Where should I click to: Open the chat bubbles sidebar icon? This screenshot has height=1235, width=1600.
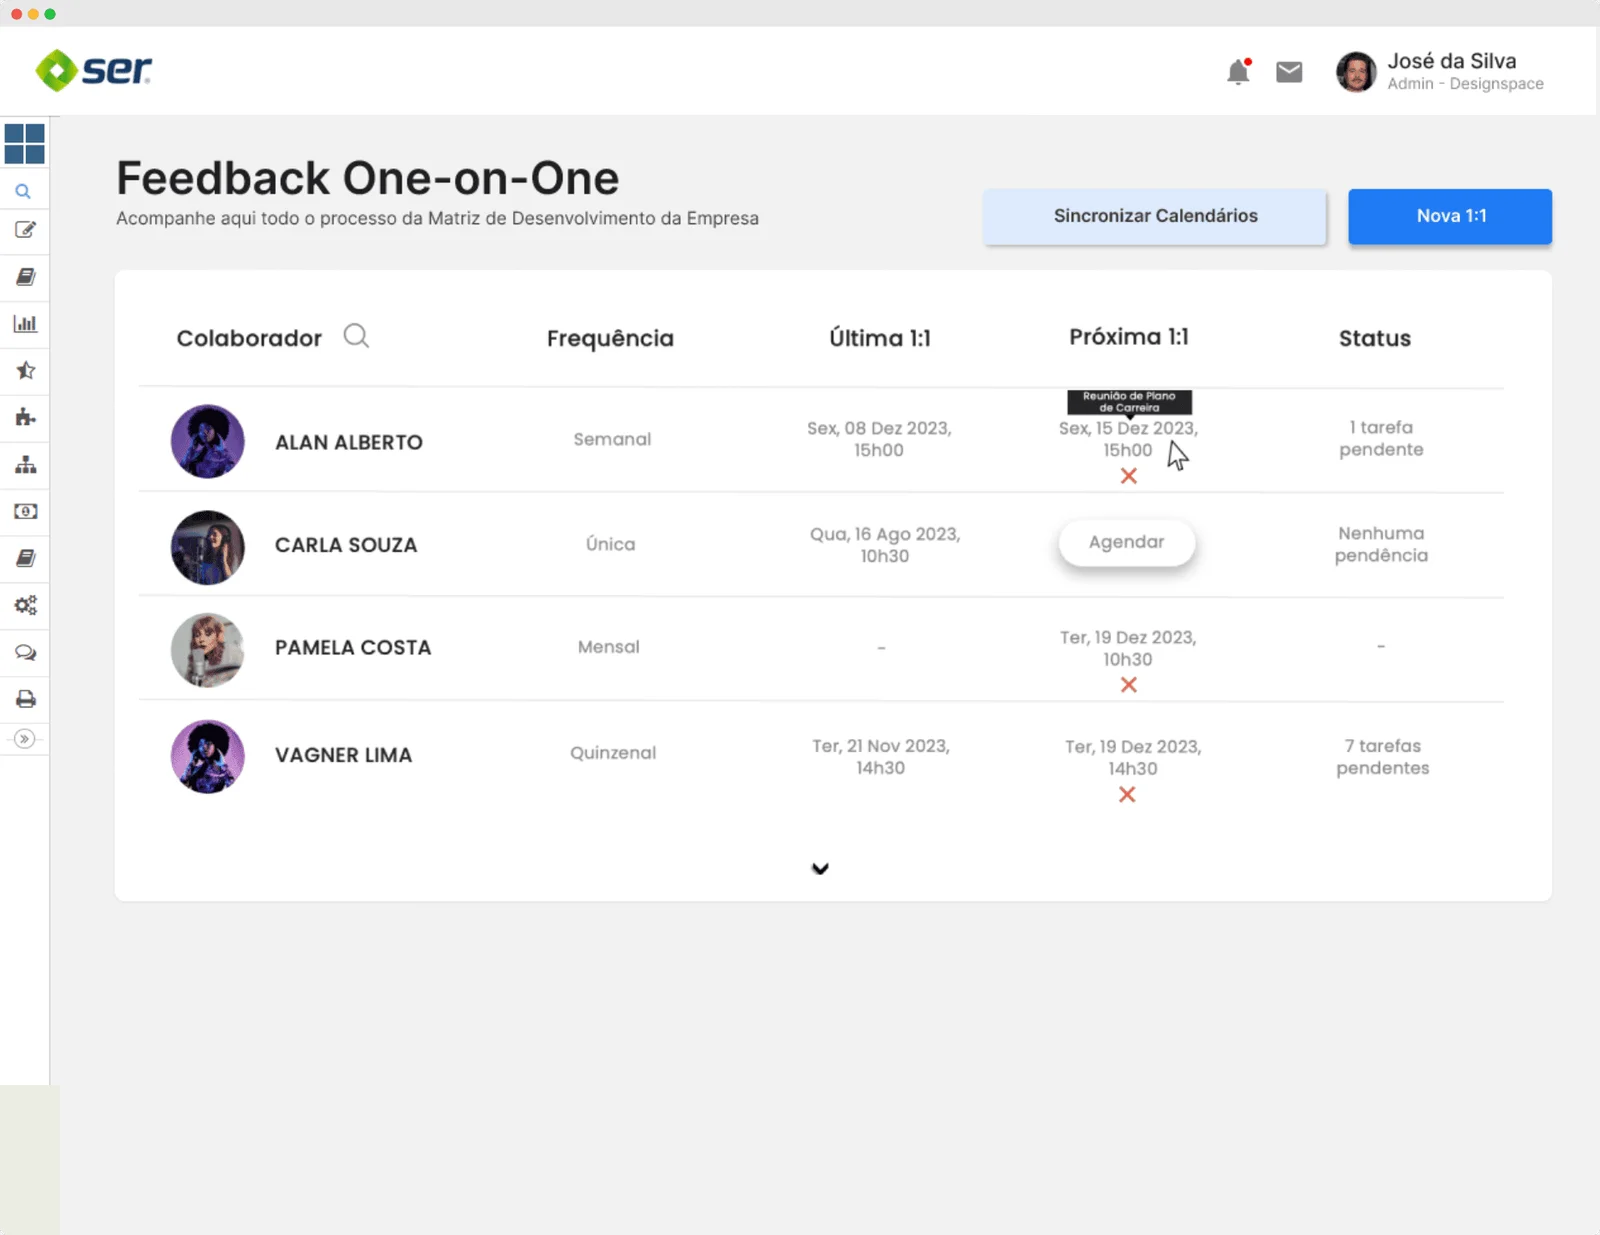pos(25,653)
